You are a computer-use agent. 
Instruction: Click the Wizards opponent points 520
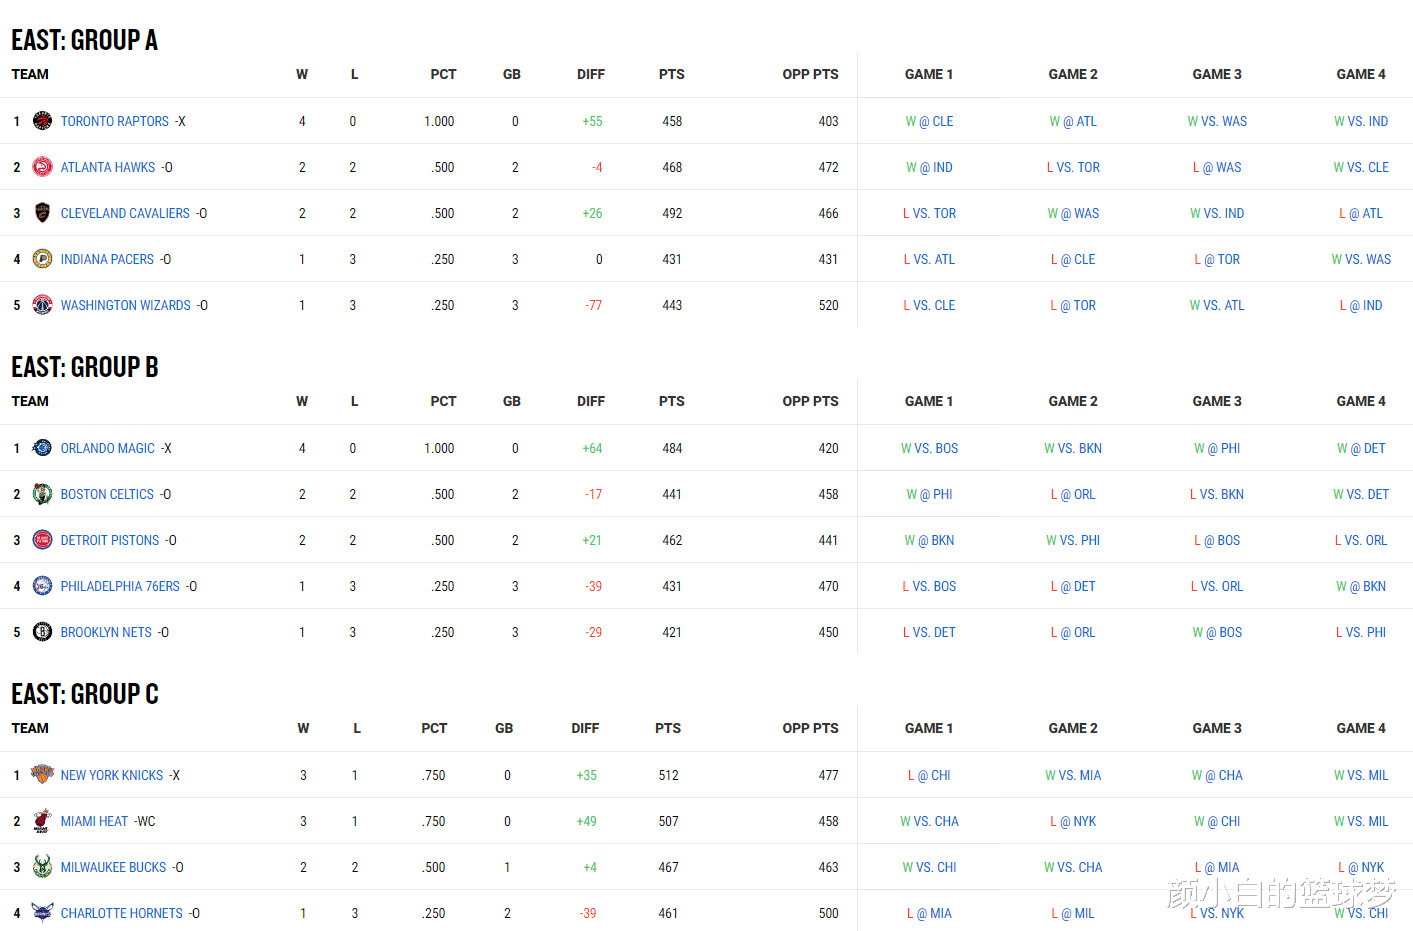coord(829,305)
